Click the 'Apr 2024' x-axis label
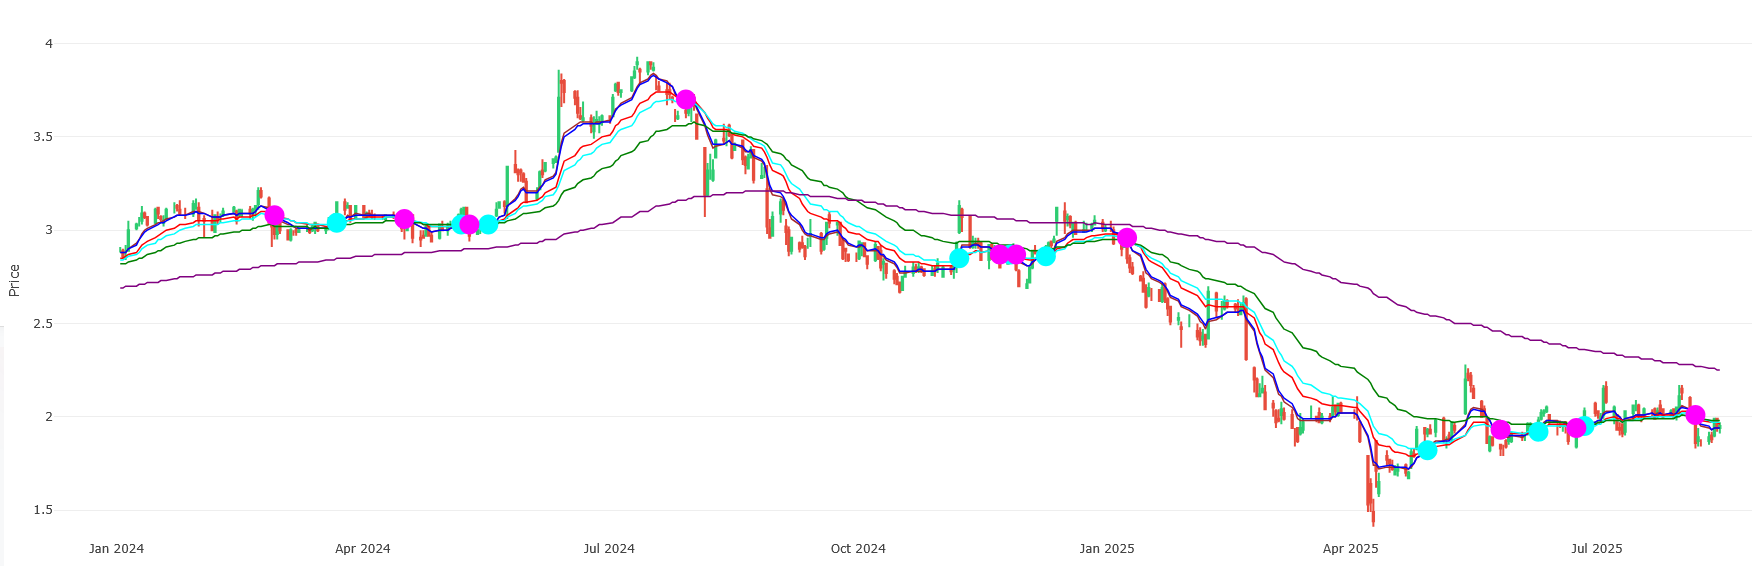 click(363, 549)
